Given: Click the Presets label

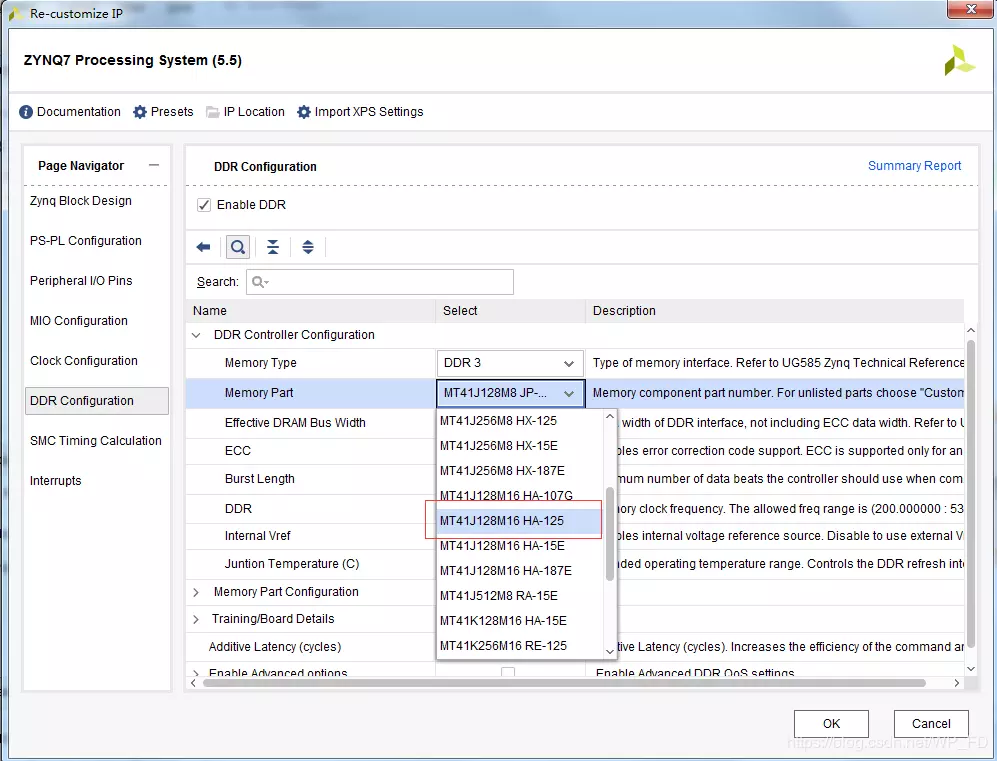Looking at the screenshot, I should click(x=172, y=112).
